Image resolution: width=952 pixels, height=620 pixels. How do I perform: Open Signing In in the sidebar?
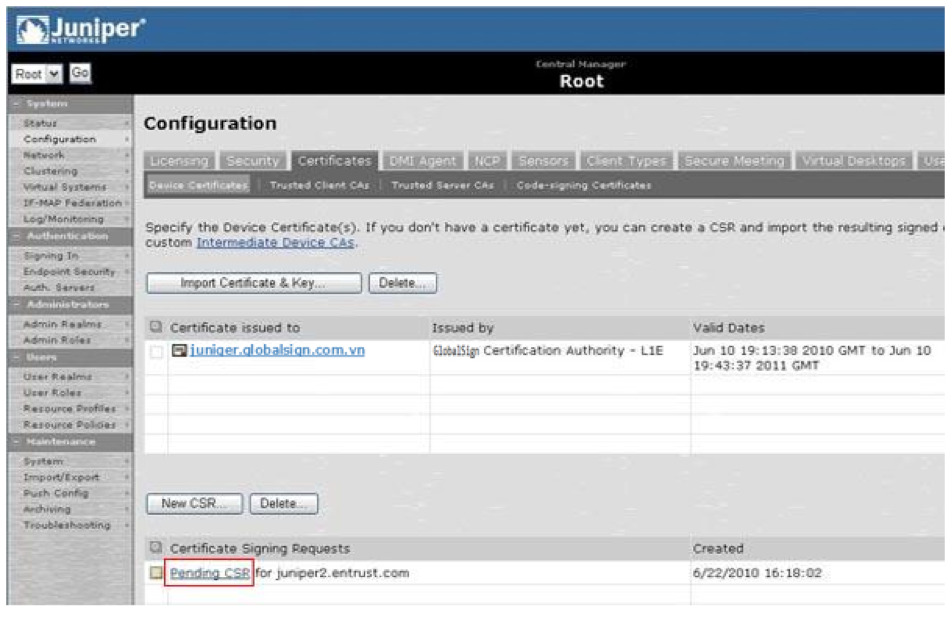coord(51,256)
